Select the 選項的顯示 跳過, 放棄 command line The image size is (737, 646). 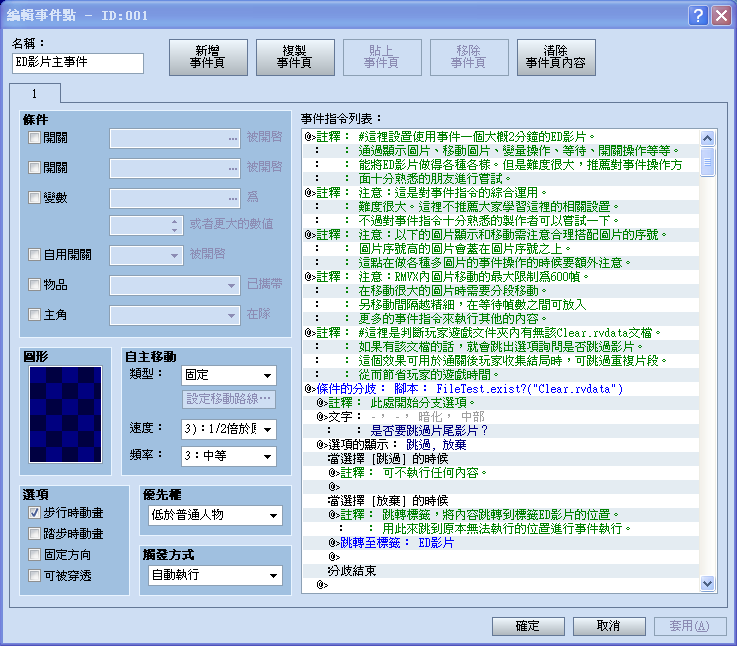(x=501, y=445)
